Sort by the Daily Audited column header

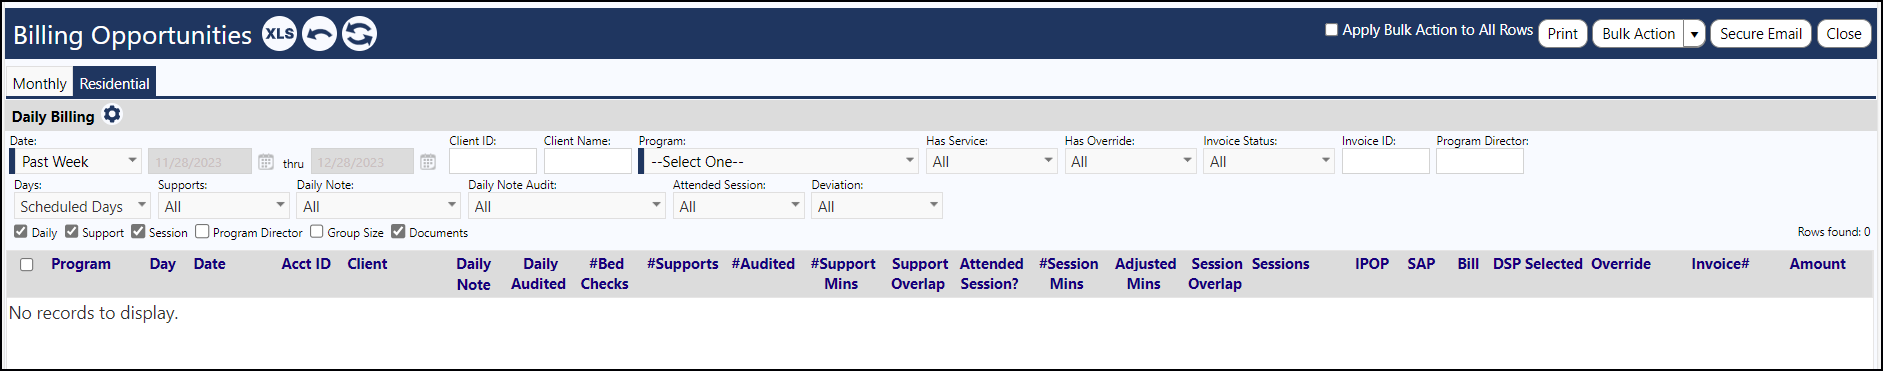[x=539, y=274]
